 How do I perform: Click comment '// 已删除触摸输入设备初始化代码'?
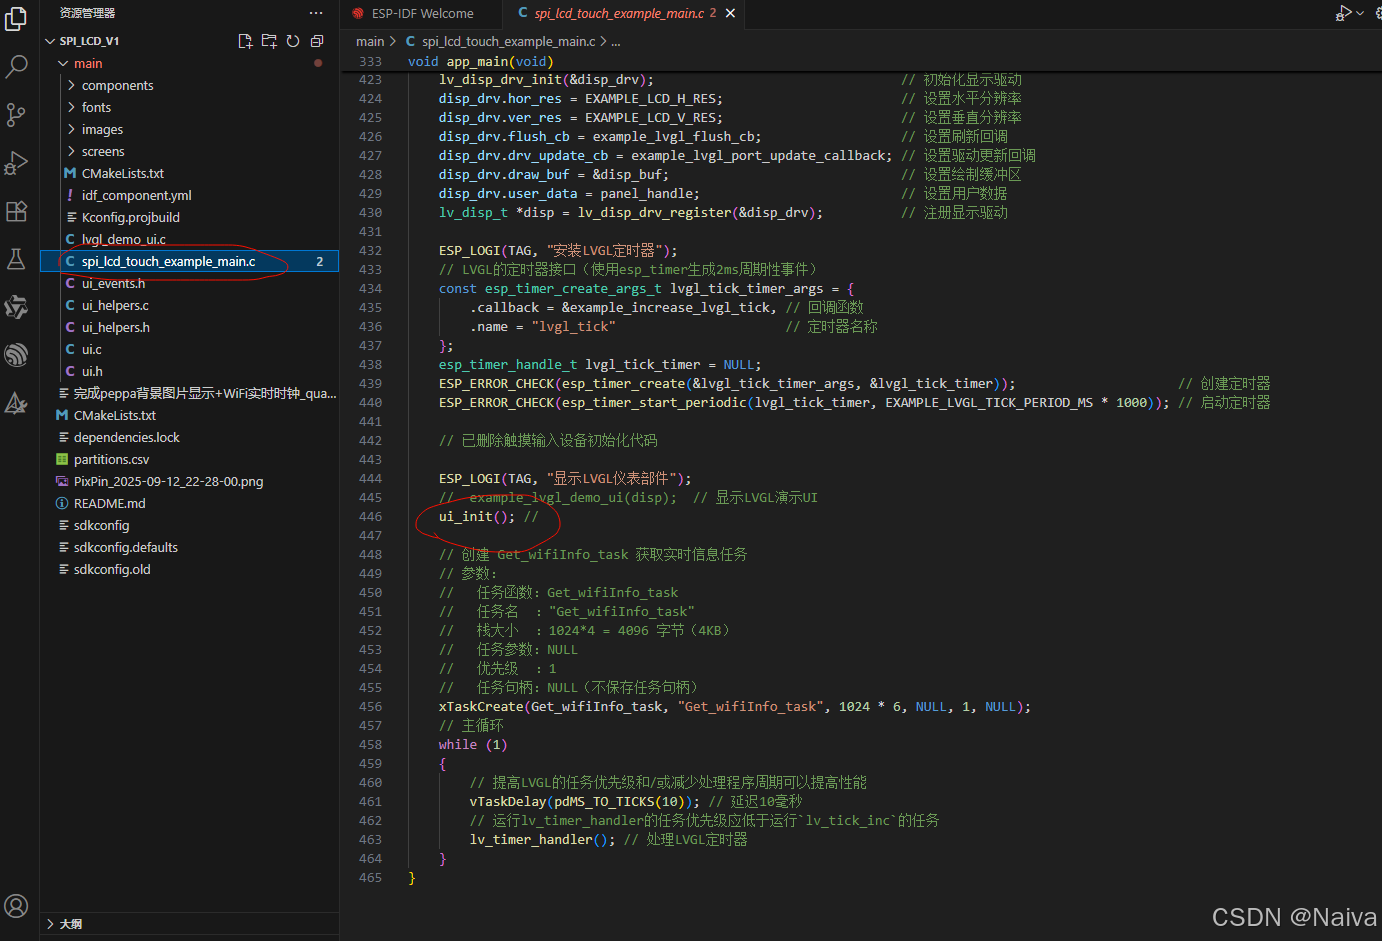548,441
